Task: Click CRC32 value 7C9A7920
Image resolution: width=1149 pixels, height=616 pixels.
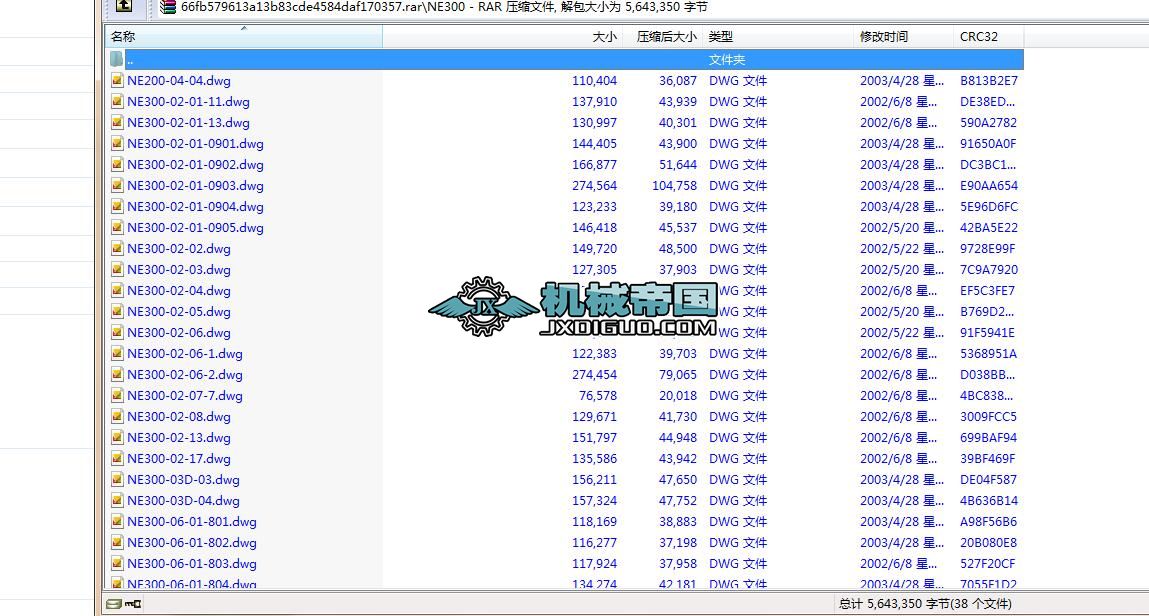Action: 989,270
